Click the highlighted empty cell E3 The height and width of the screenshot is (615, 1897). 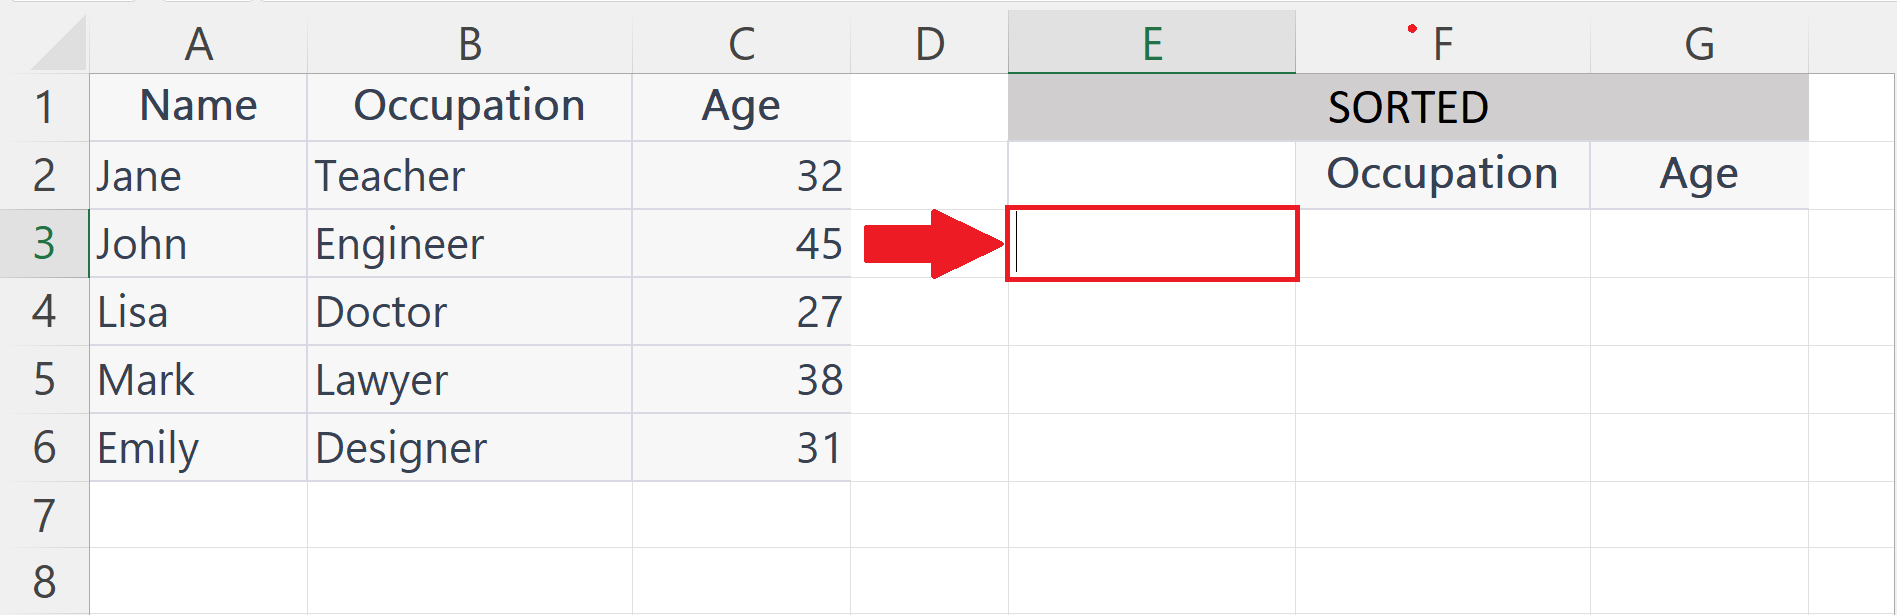tap(1152, 243)
